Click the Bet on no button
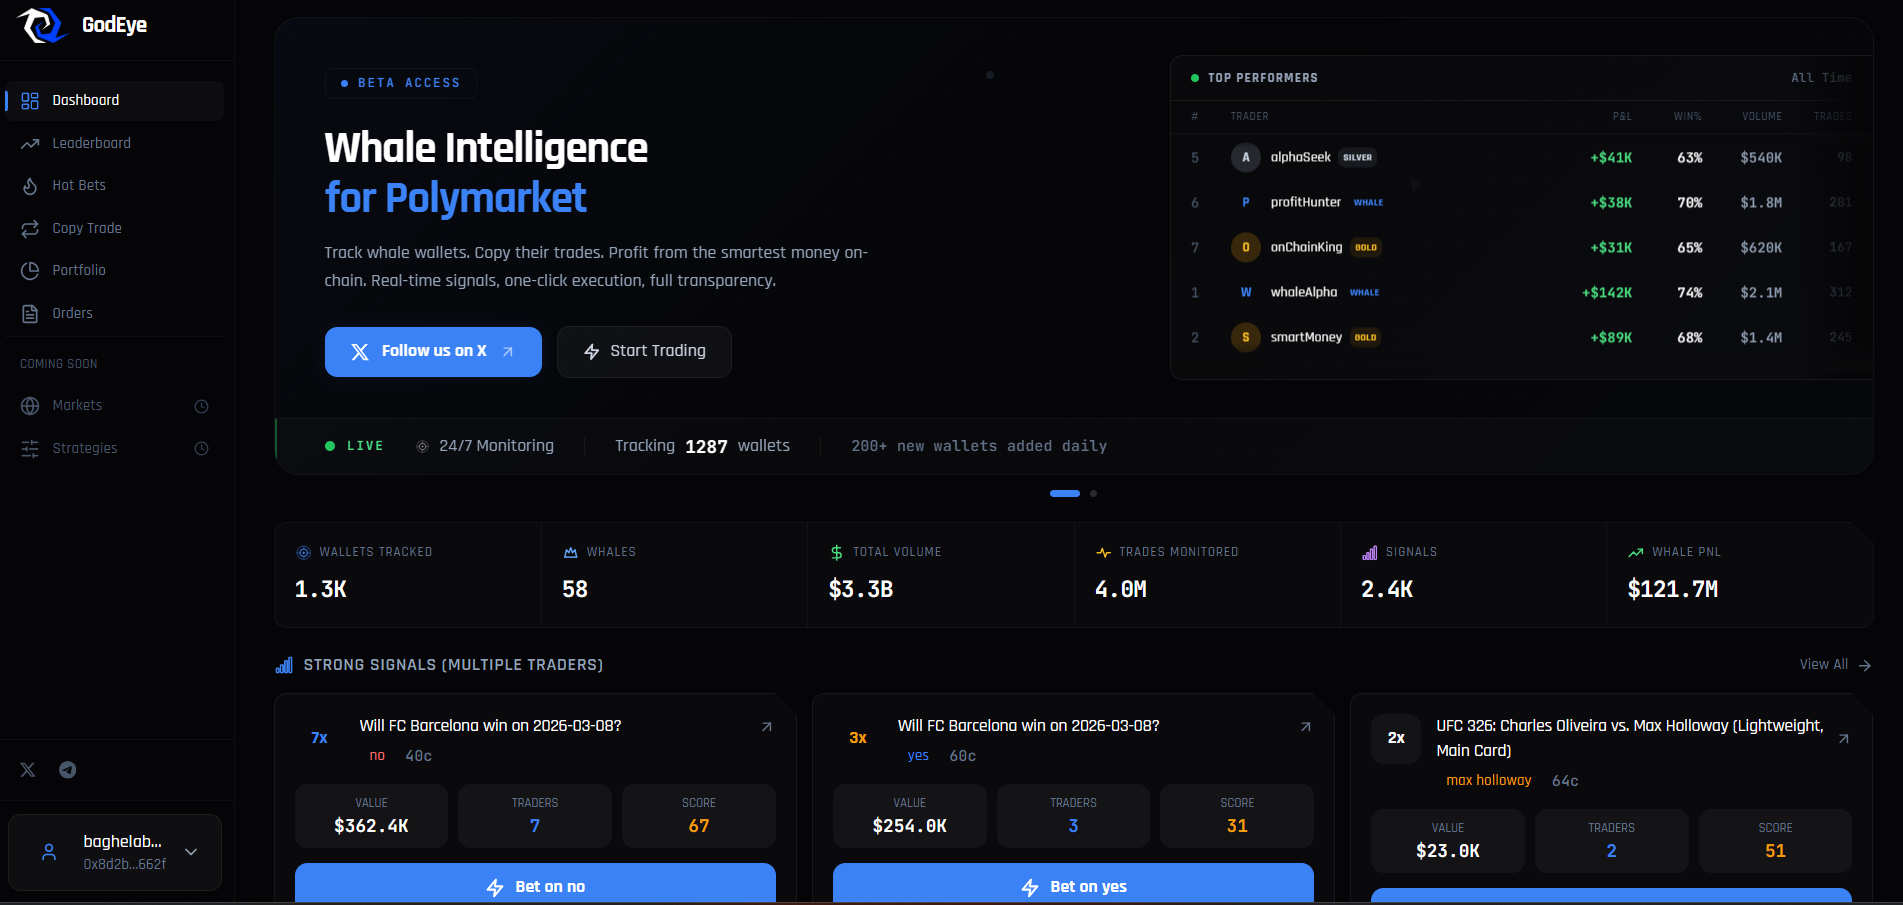 (535, 884)
